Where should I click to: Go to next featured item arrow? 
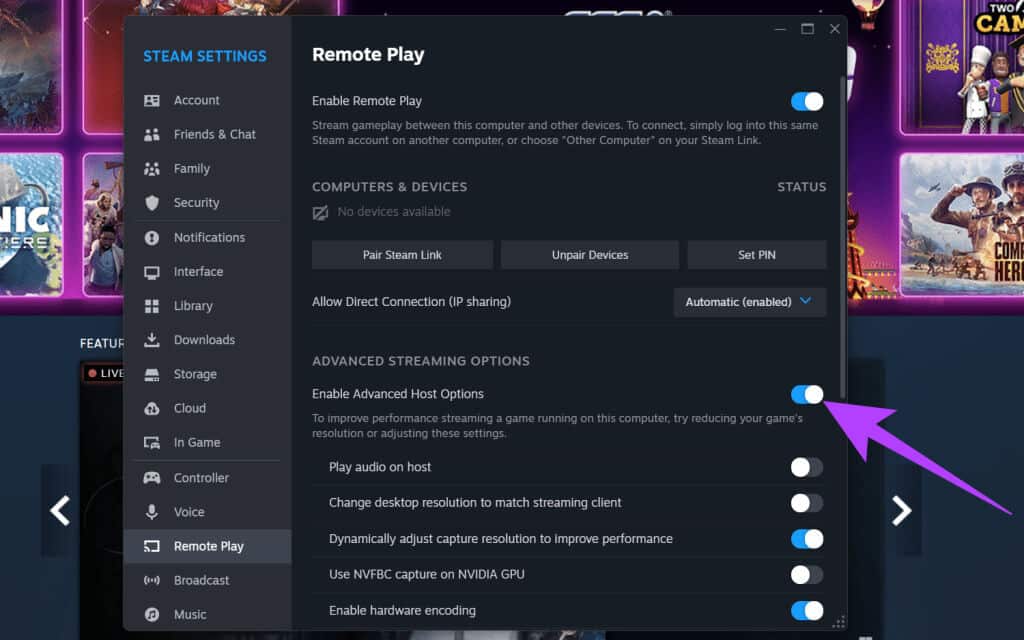901,510
